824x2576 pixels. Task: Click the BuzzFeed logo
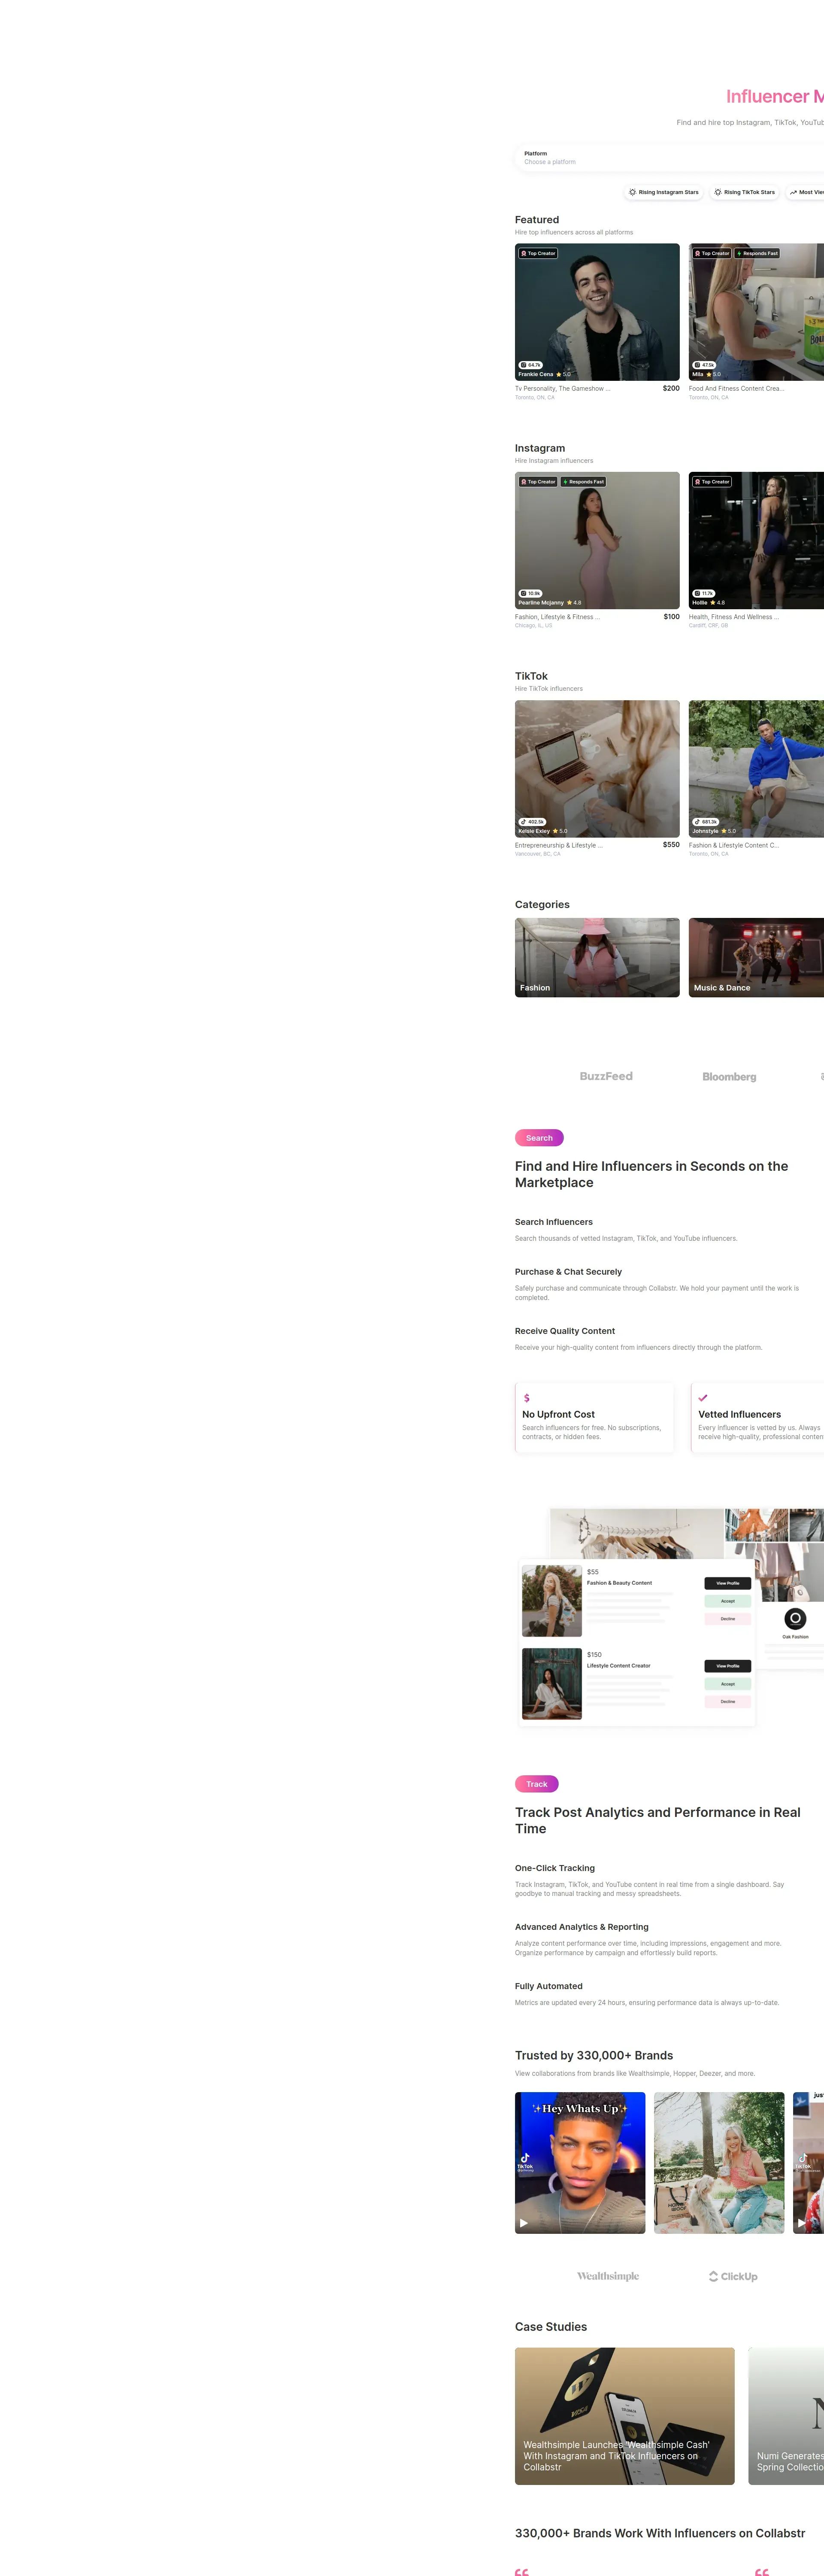[606, 1076]
